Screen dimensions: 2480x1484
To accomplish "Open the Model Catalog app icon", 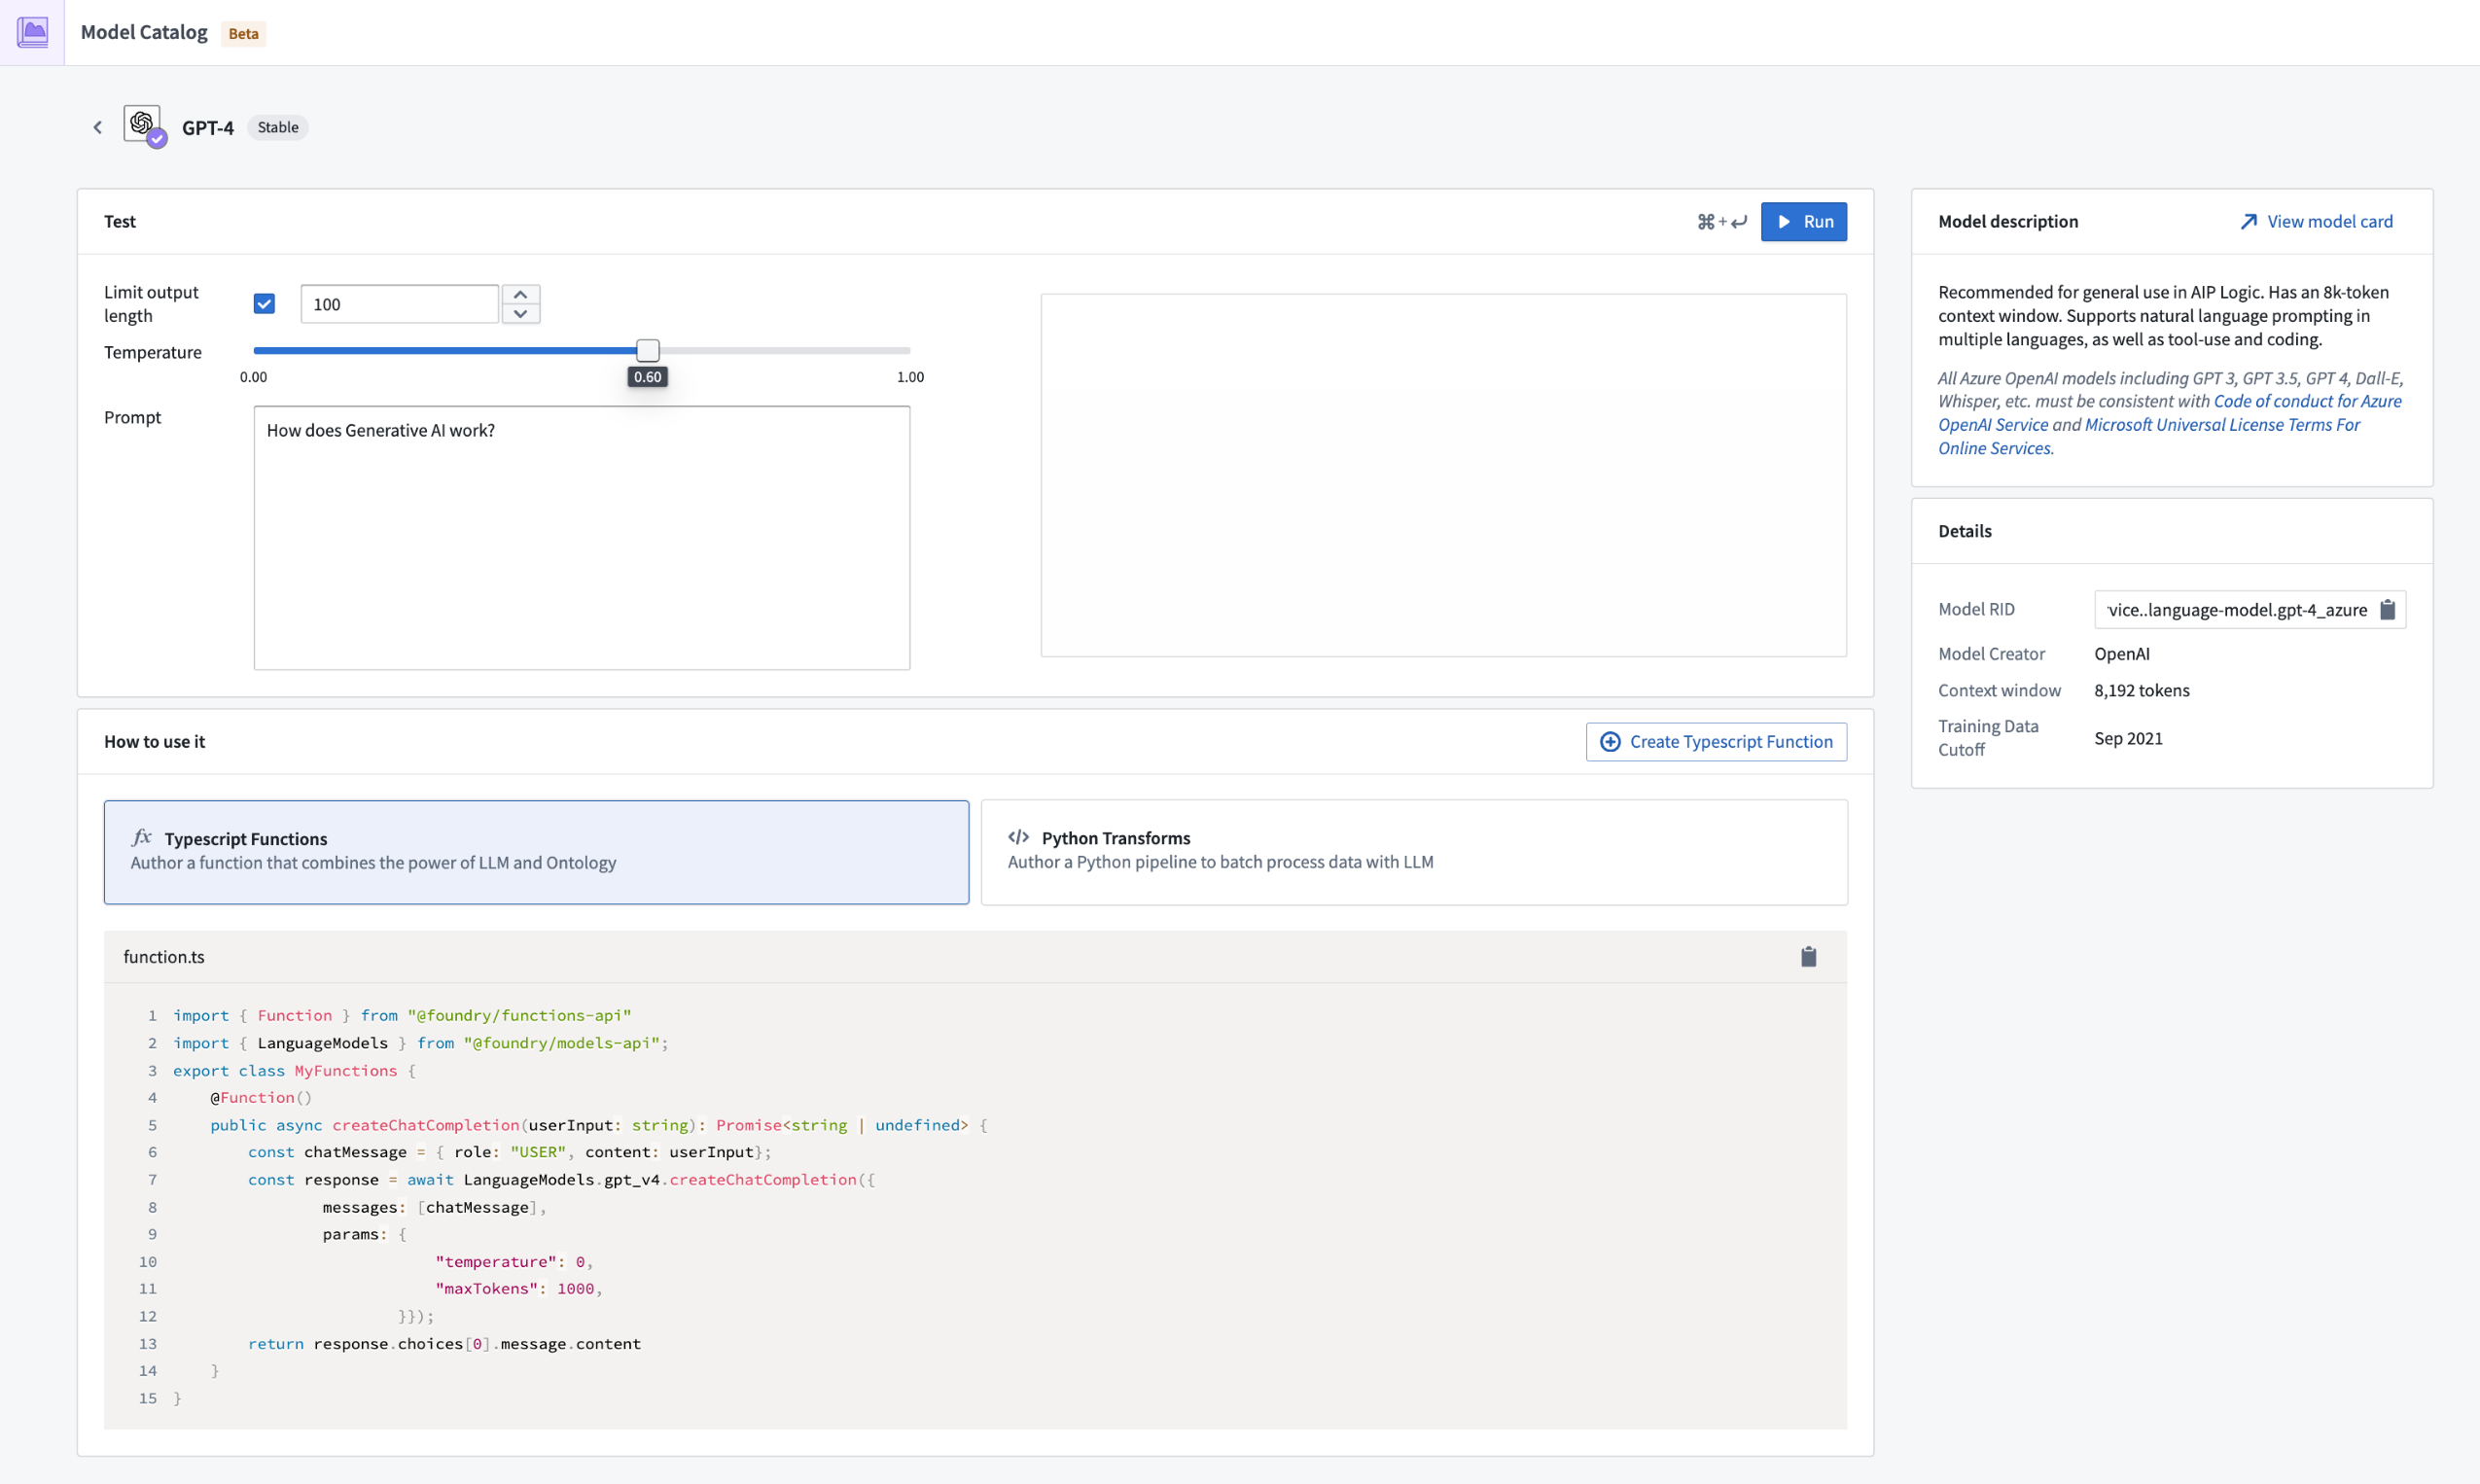I will click(x=32, y=32).
